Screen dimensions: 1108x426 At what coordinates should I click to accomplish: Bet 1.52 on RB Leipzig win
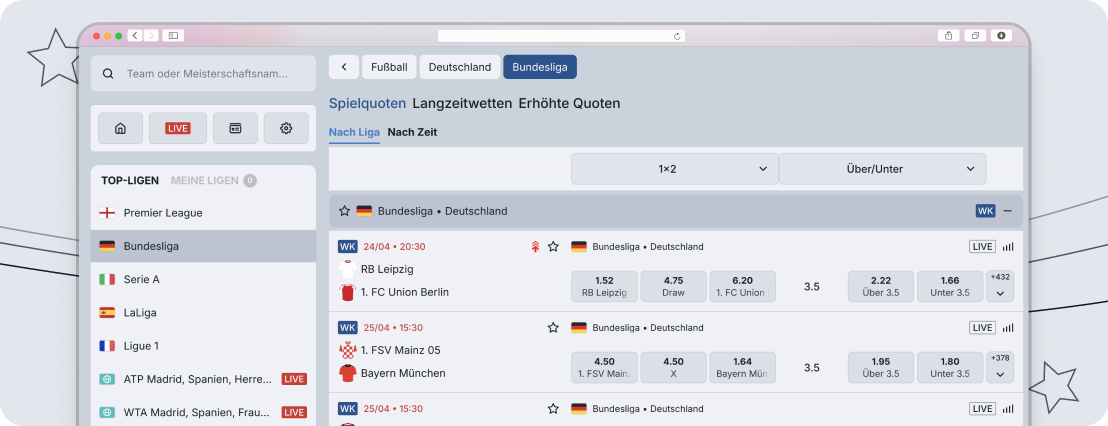(x=604, y=286)
